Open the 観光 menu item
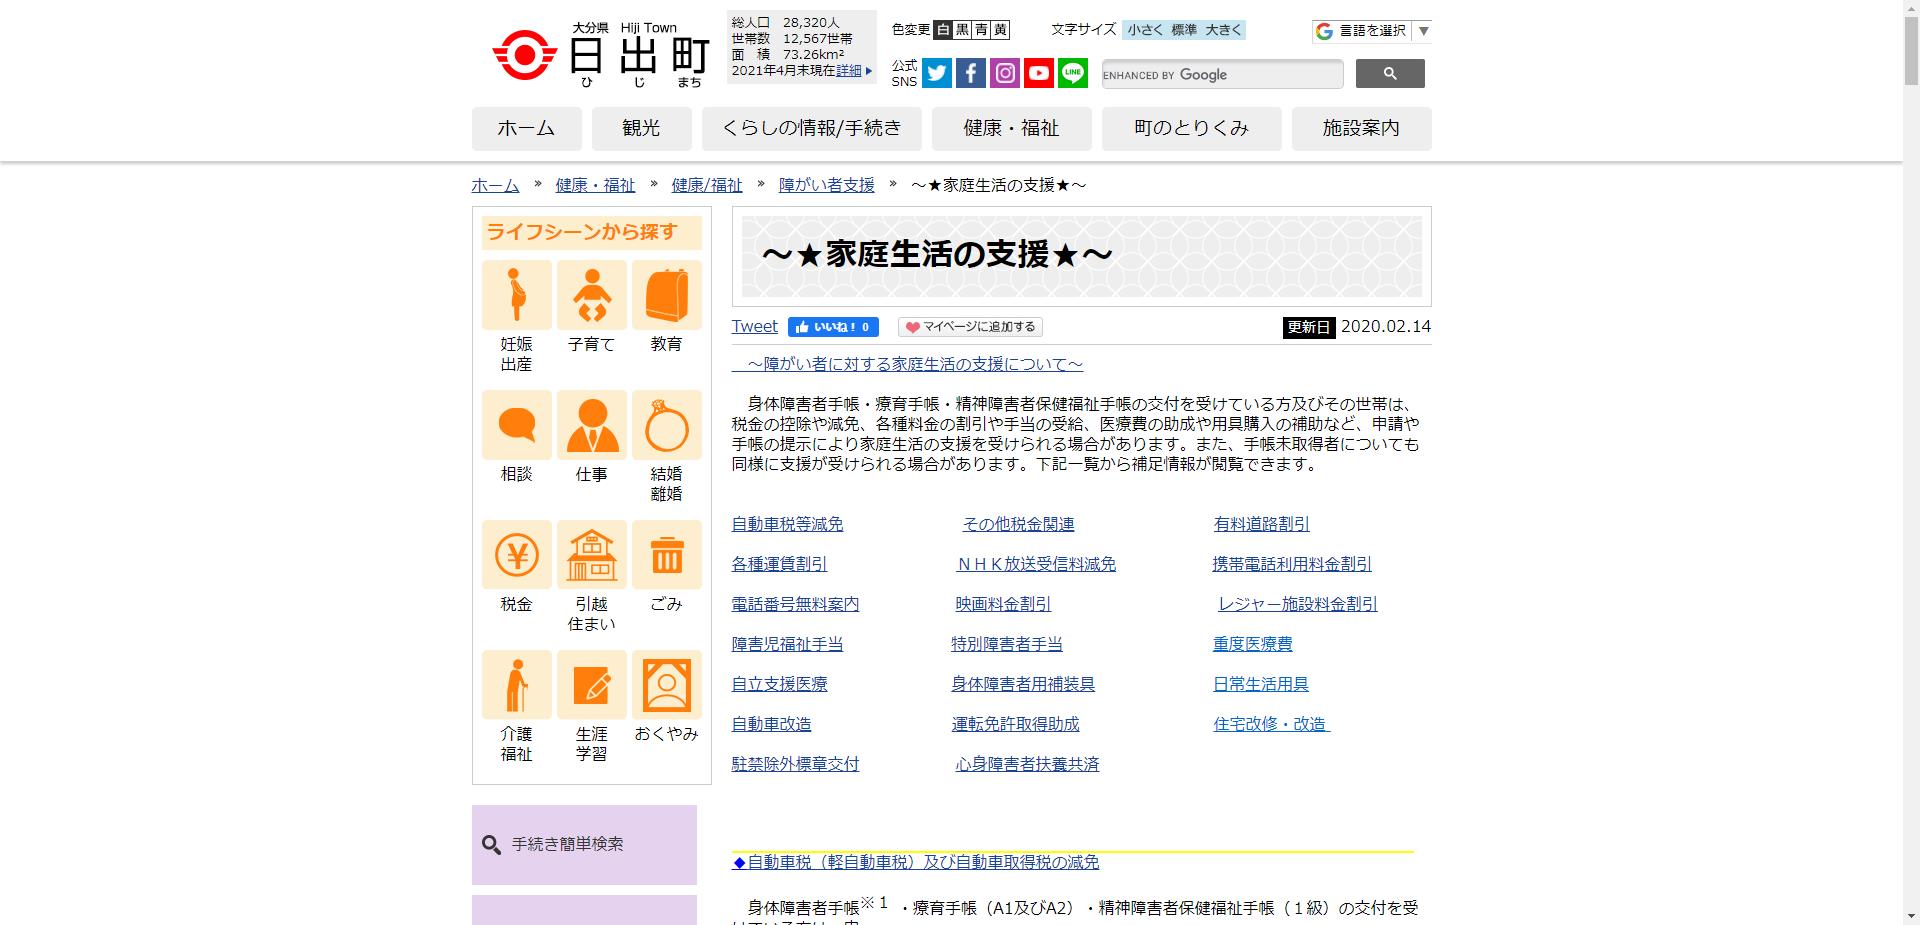Image resolution: width=1920 pixels, height=925 pixels. 641,128
